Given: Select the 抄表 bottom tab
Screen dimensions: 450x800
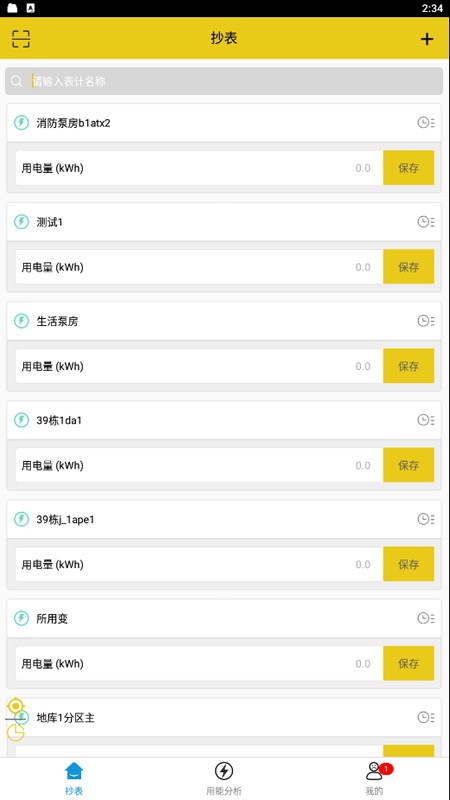Looking at the screenshot, I should [x=74, y=778].
